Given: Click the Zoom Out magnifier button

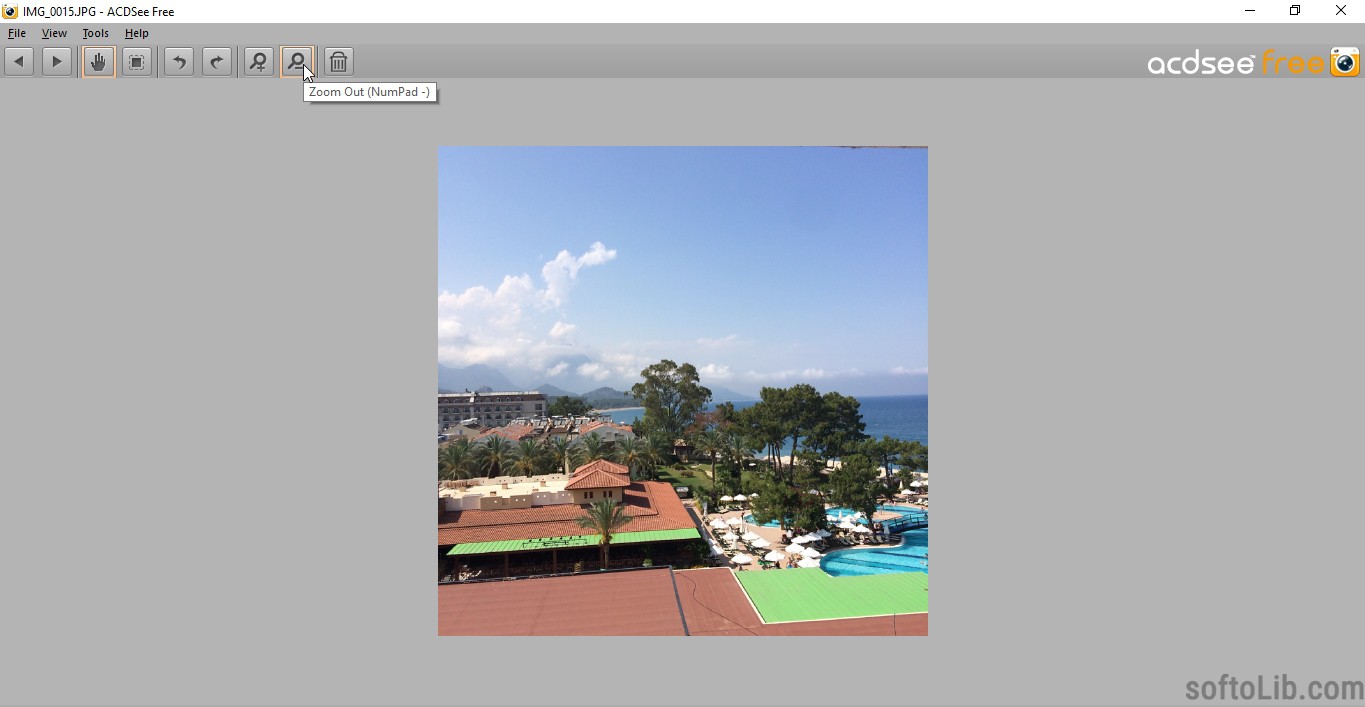Looking at the screenshot, I should (x=297, y=62).
